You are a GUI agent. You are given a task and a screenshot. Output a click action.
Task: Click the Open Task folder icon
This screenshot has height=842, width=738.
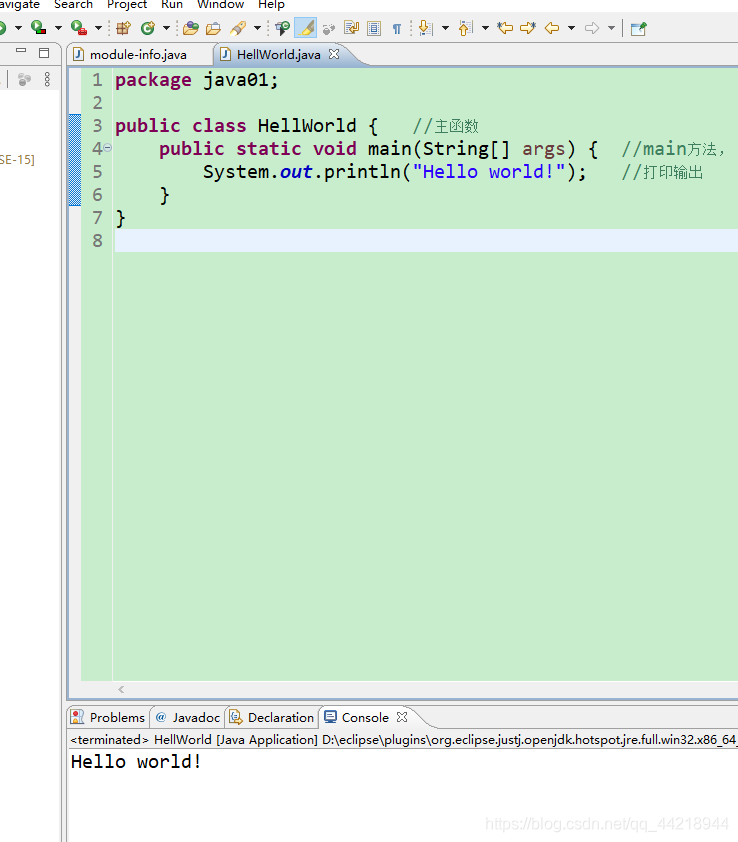tap(213, 28)
